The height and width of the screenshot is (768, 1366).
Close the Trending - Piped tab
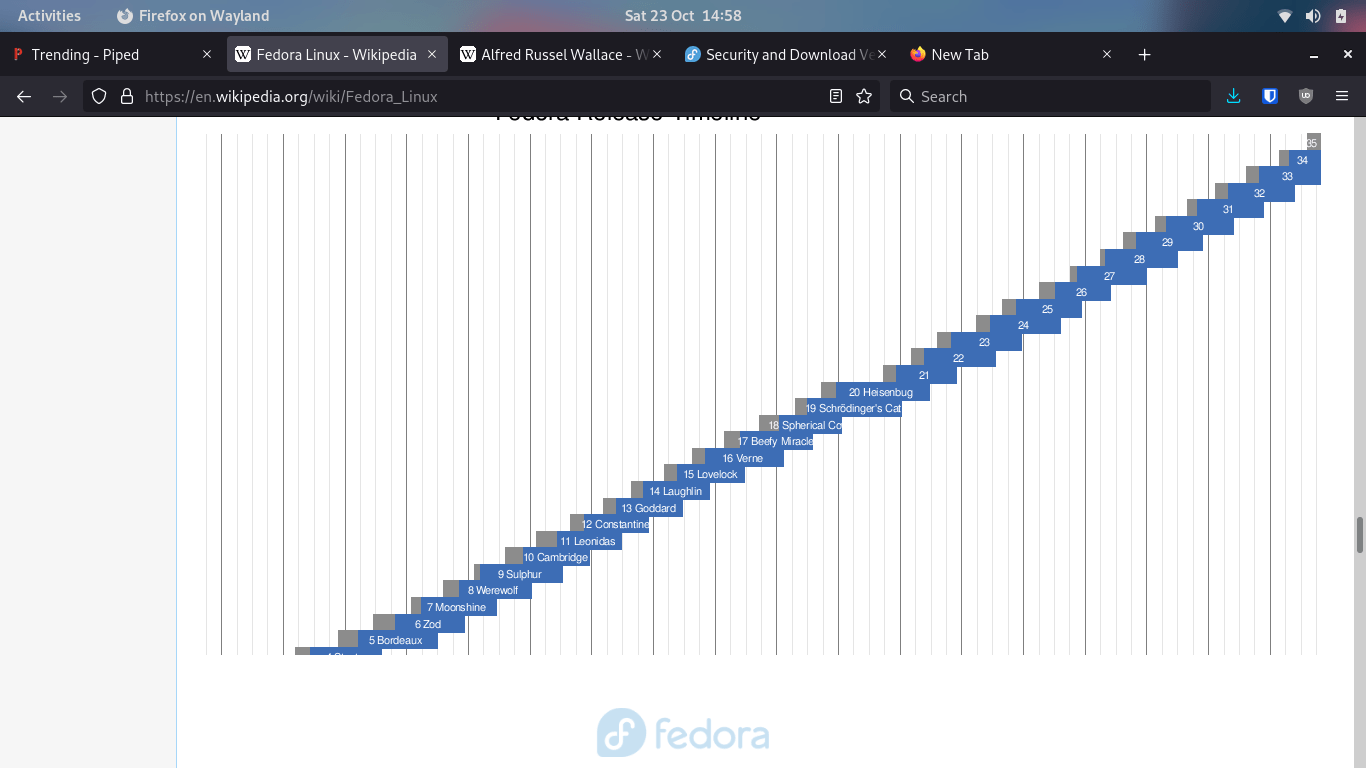point(207,55)
